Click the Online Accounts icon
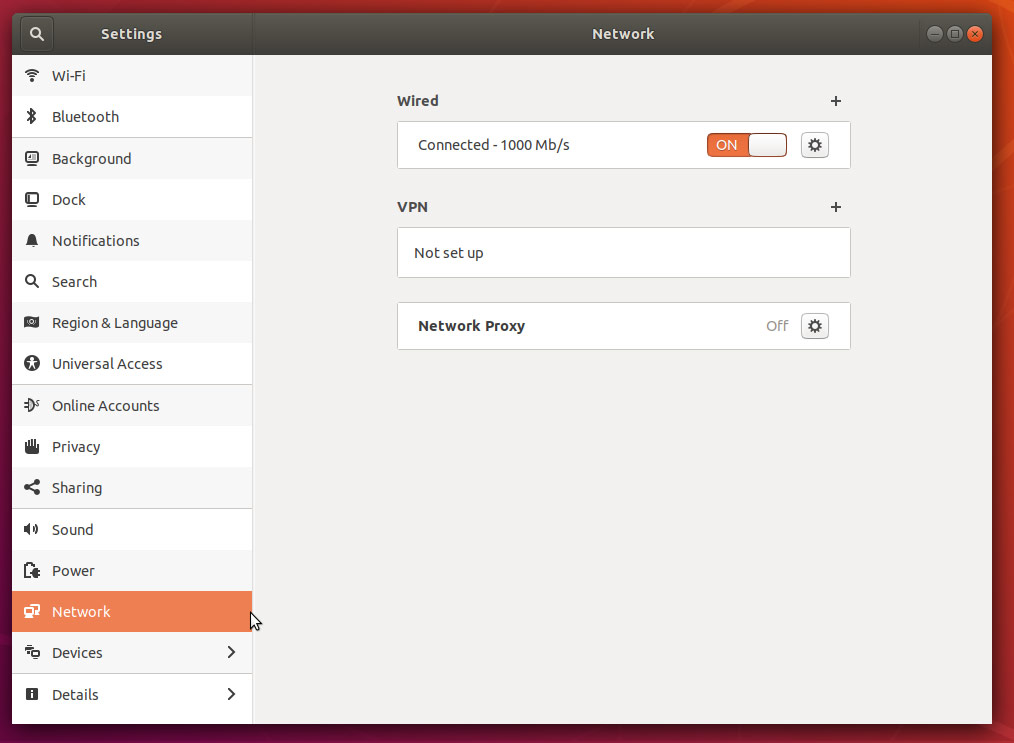The height and width of the screenshot is (743, 1014). click(x=32, y=405)
